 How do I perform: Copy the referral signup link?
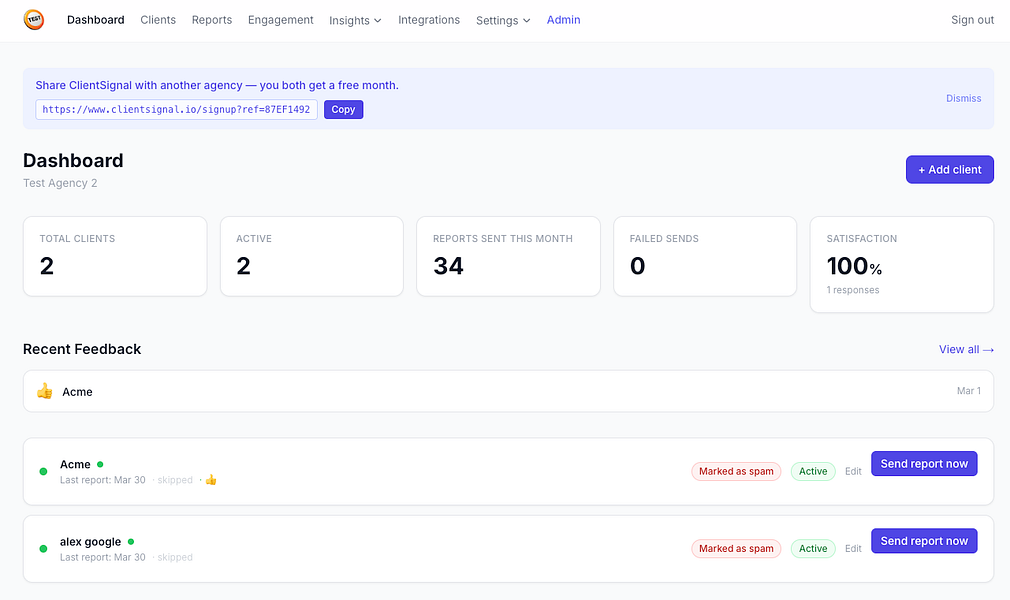(x=343, y=110)
